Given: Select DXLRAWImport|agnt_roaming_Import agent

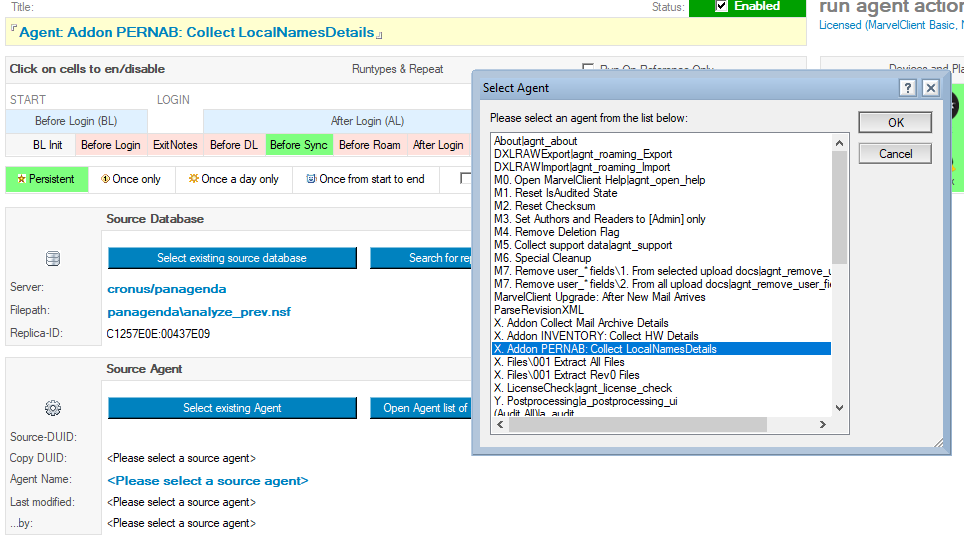Looking at the screenshot, I should [662, 167].
